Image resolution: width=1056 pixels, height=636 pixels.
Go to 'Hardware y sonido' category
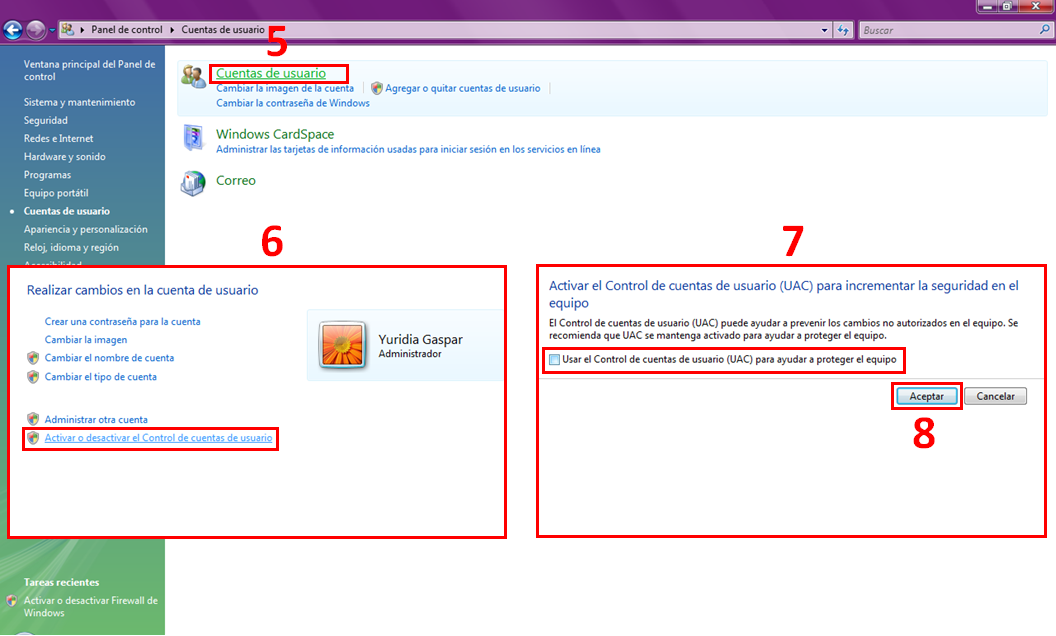tap(65, 157)
